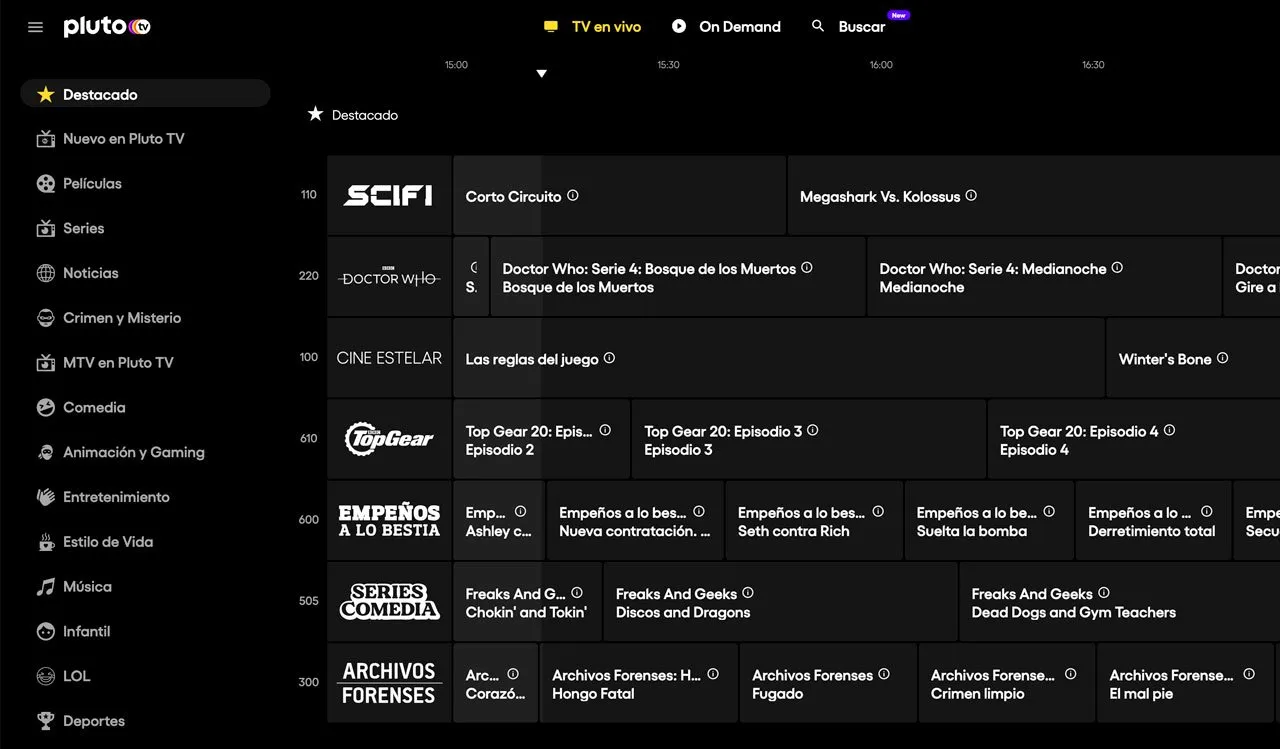Screen dimensions: 1280x749
Task: Show info for Dead Dogs and Gym Teachers
Action: (x=1104, y=593)
